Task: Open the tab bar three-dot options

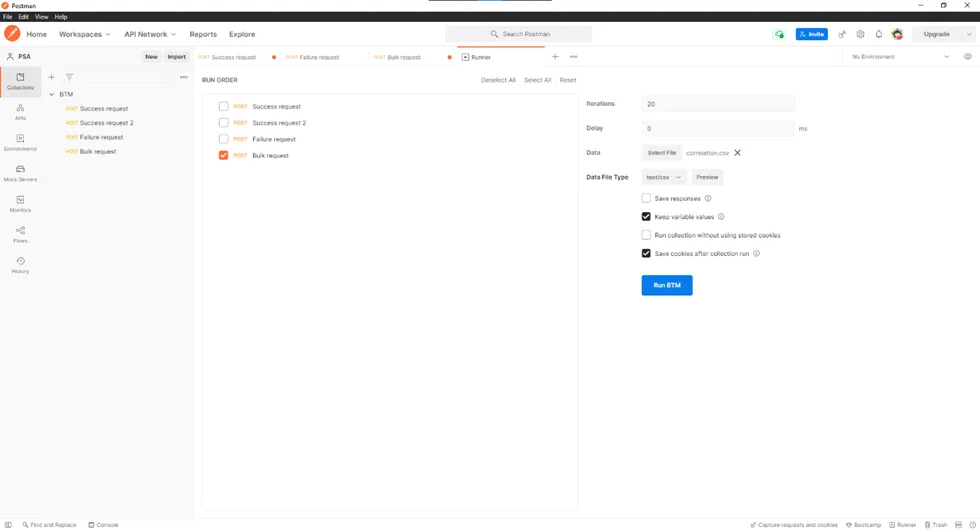Action: pos(573,57)
